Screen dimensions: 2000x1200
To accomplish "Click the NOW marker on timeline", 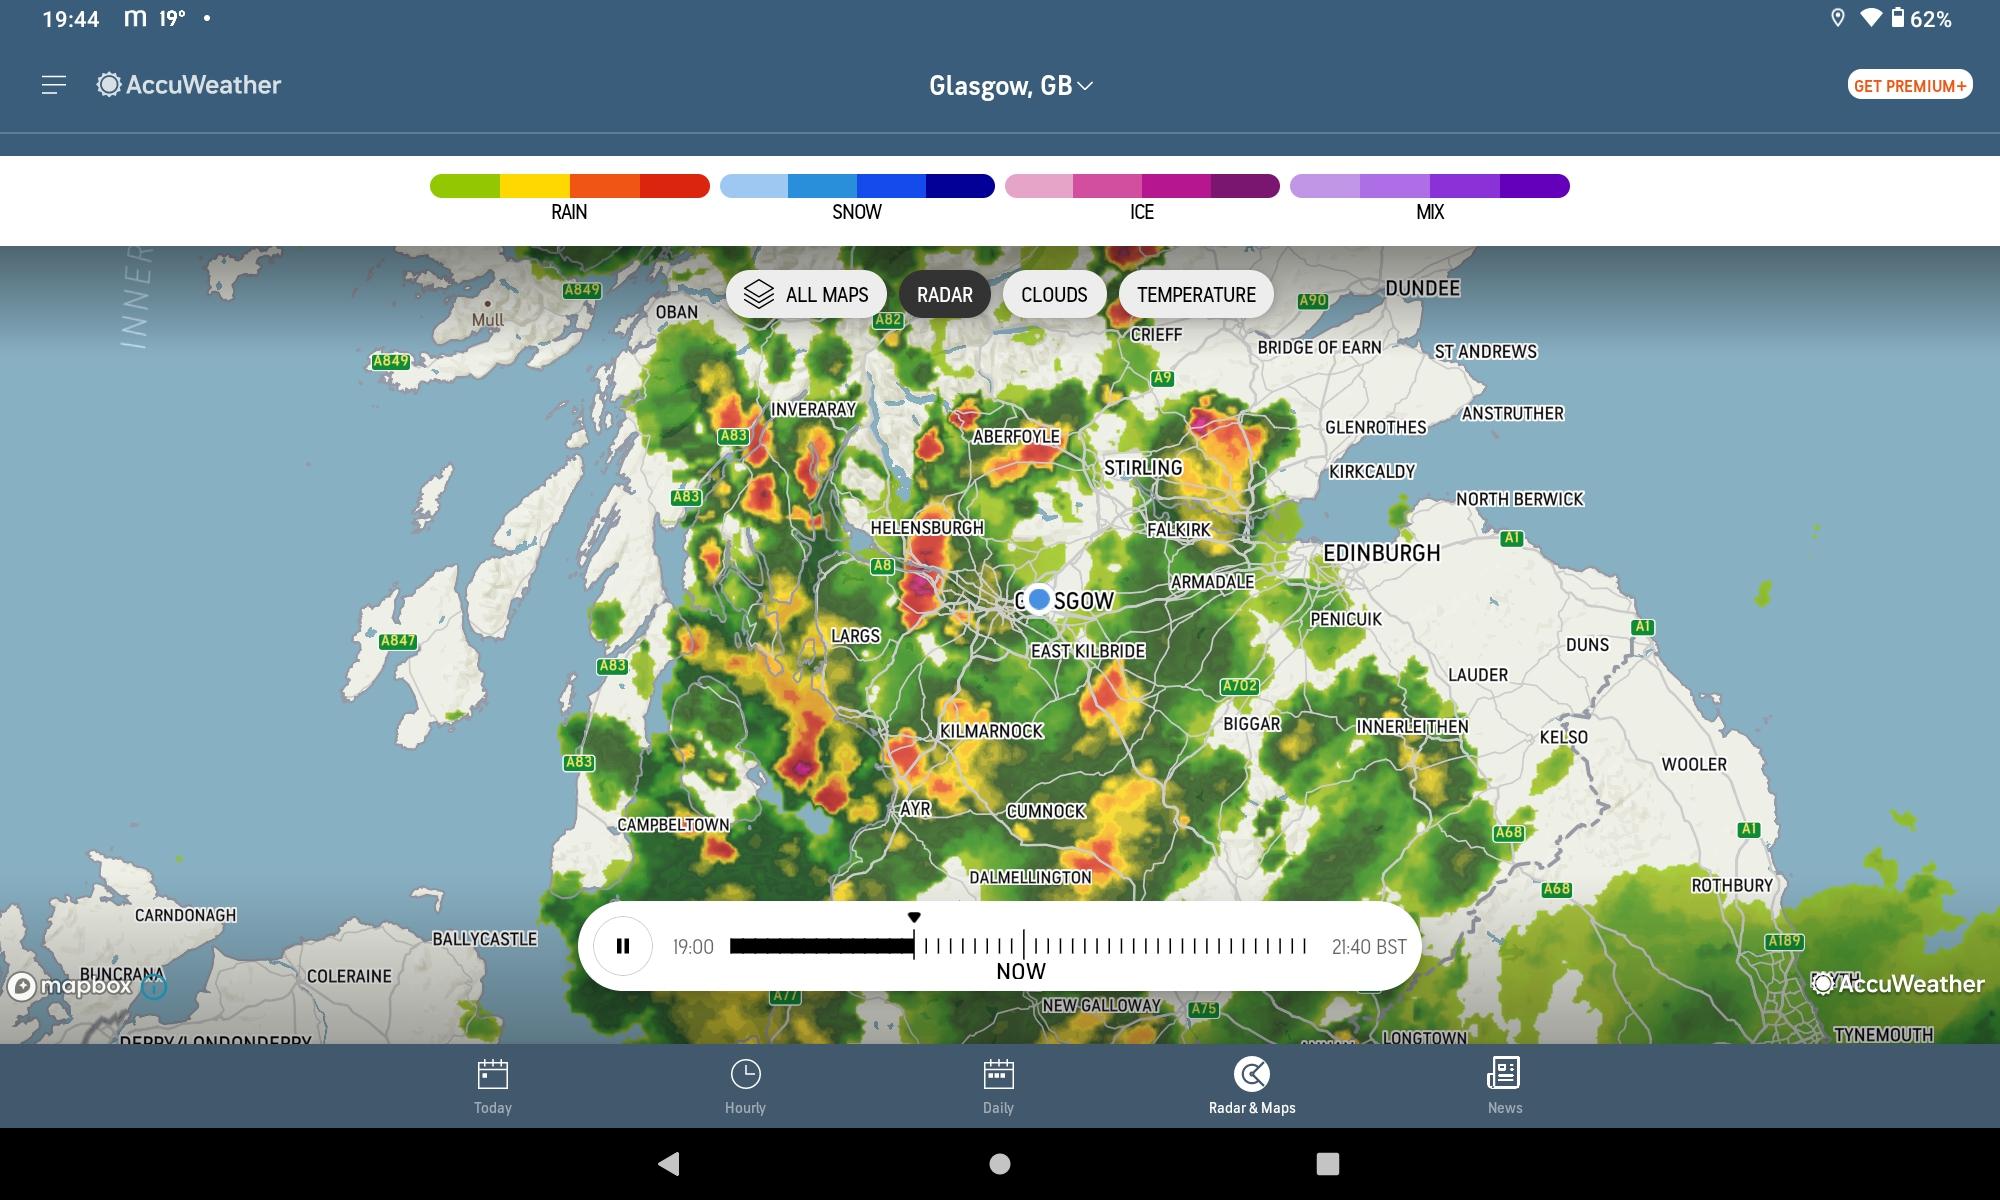I will click(1021, 971).
